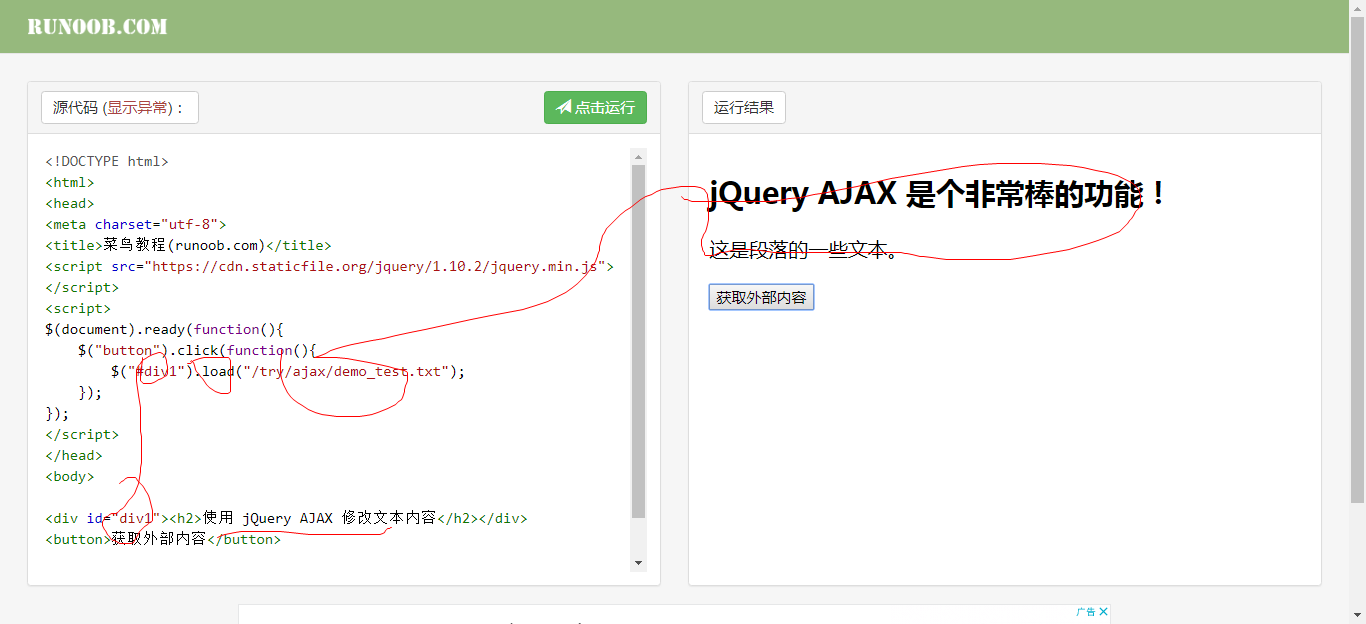
Task: Click the $("button").click(function(){ line
Action: click(197, 350)
